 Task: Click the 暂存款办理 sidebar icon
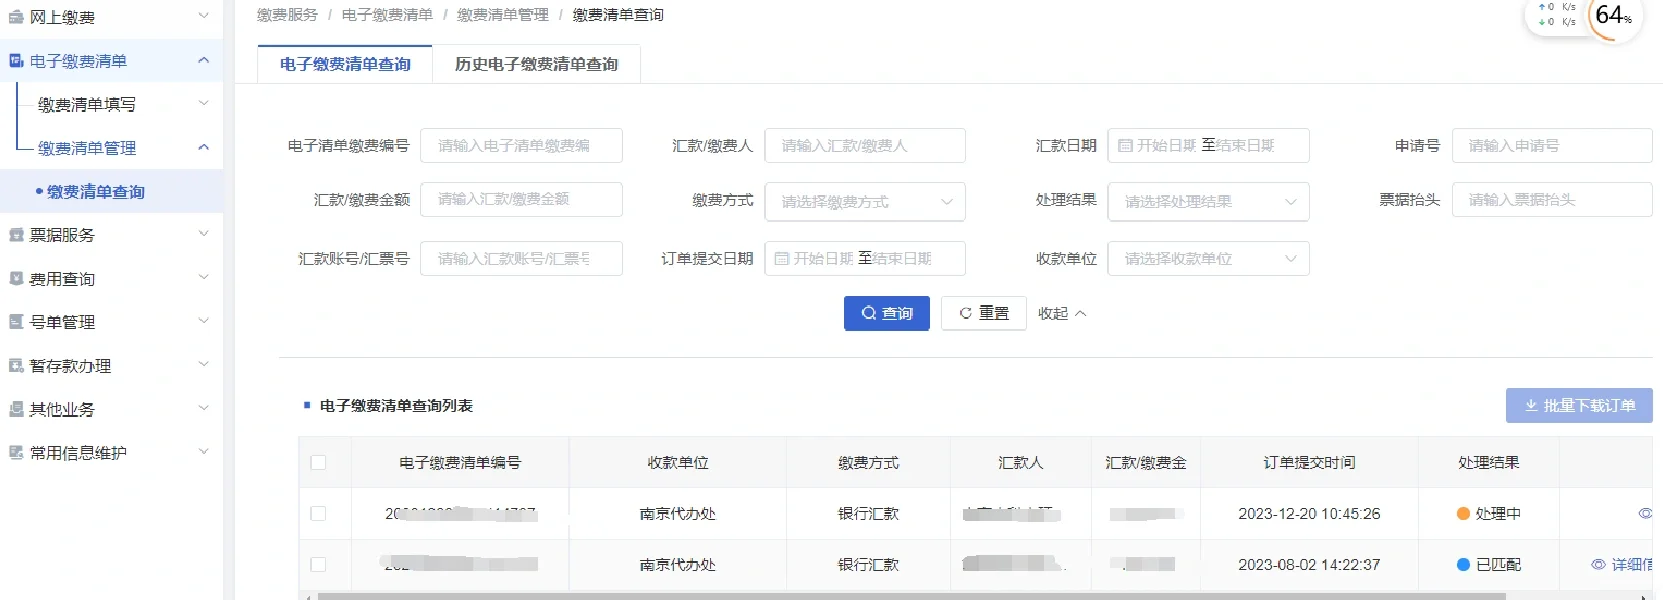coord(16,366)
